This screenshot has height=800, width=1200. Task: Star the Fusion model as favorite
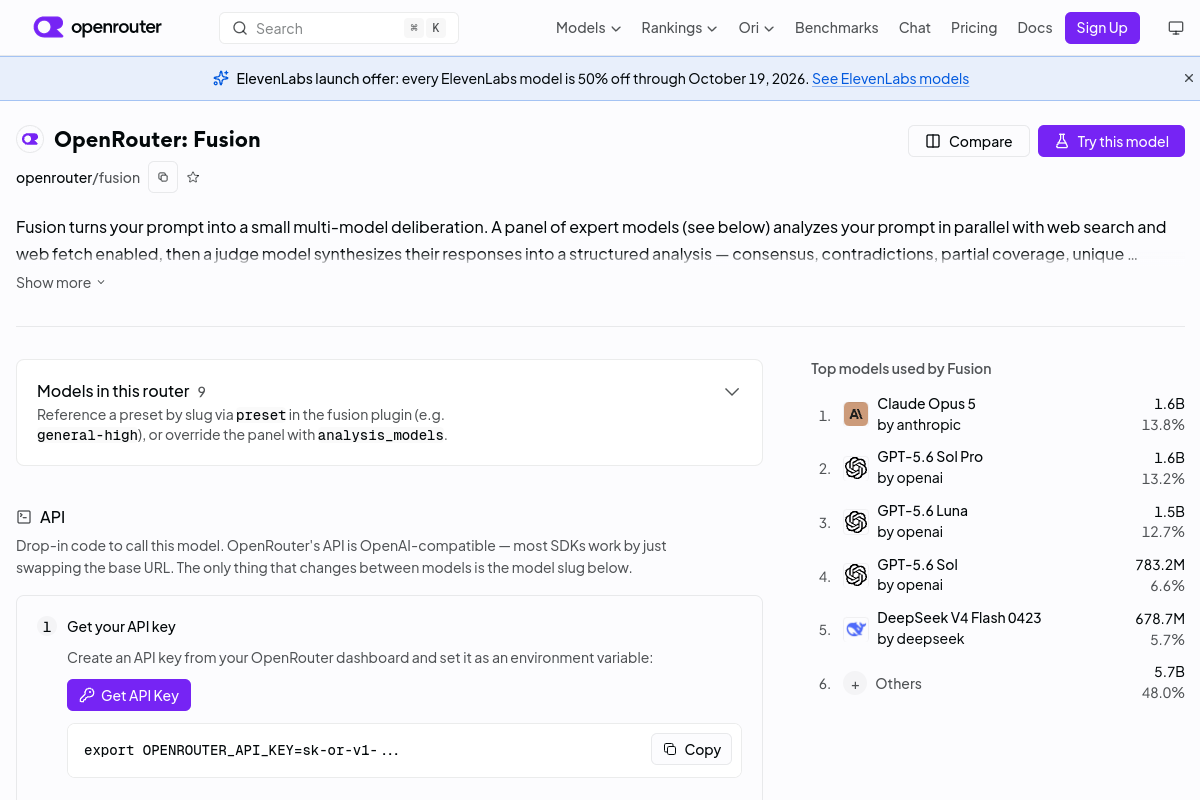pyautogui.click(x=193, y=177)
